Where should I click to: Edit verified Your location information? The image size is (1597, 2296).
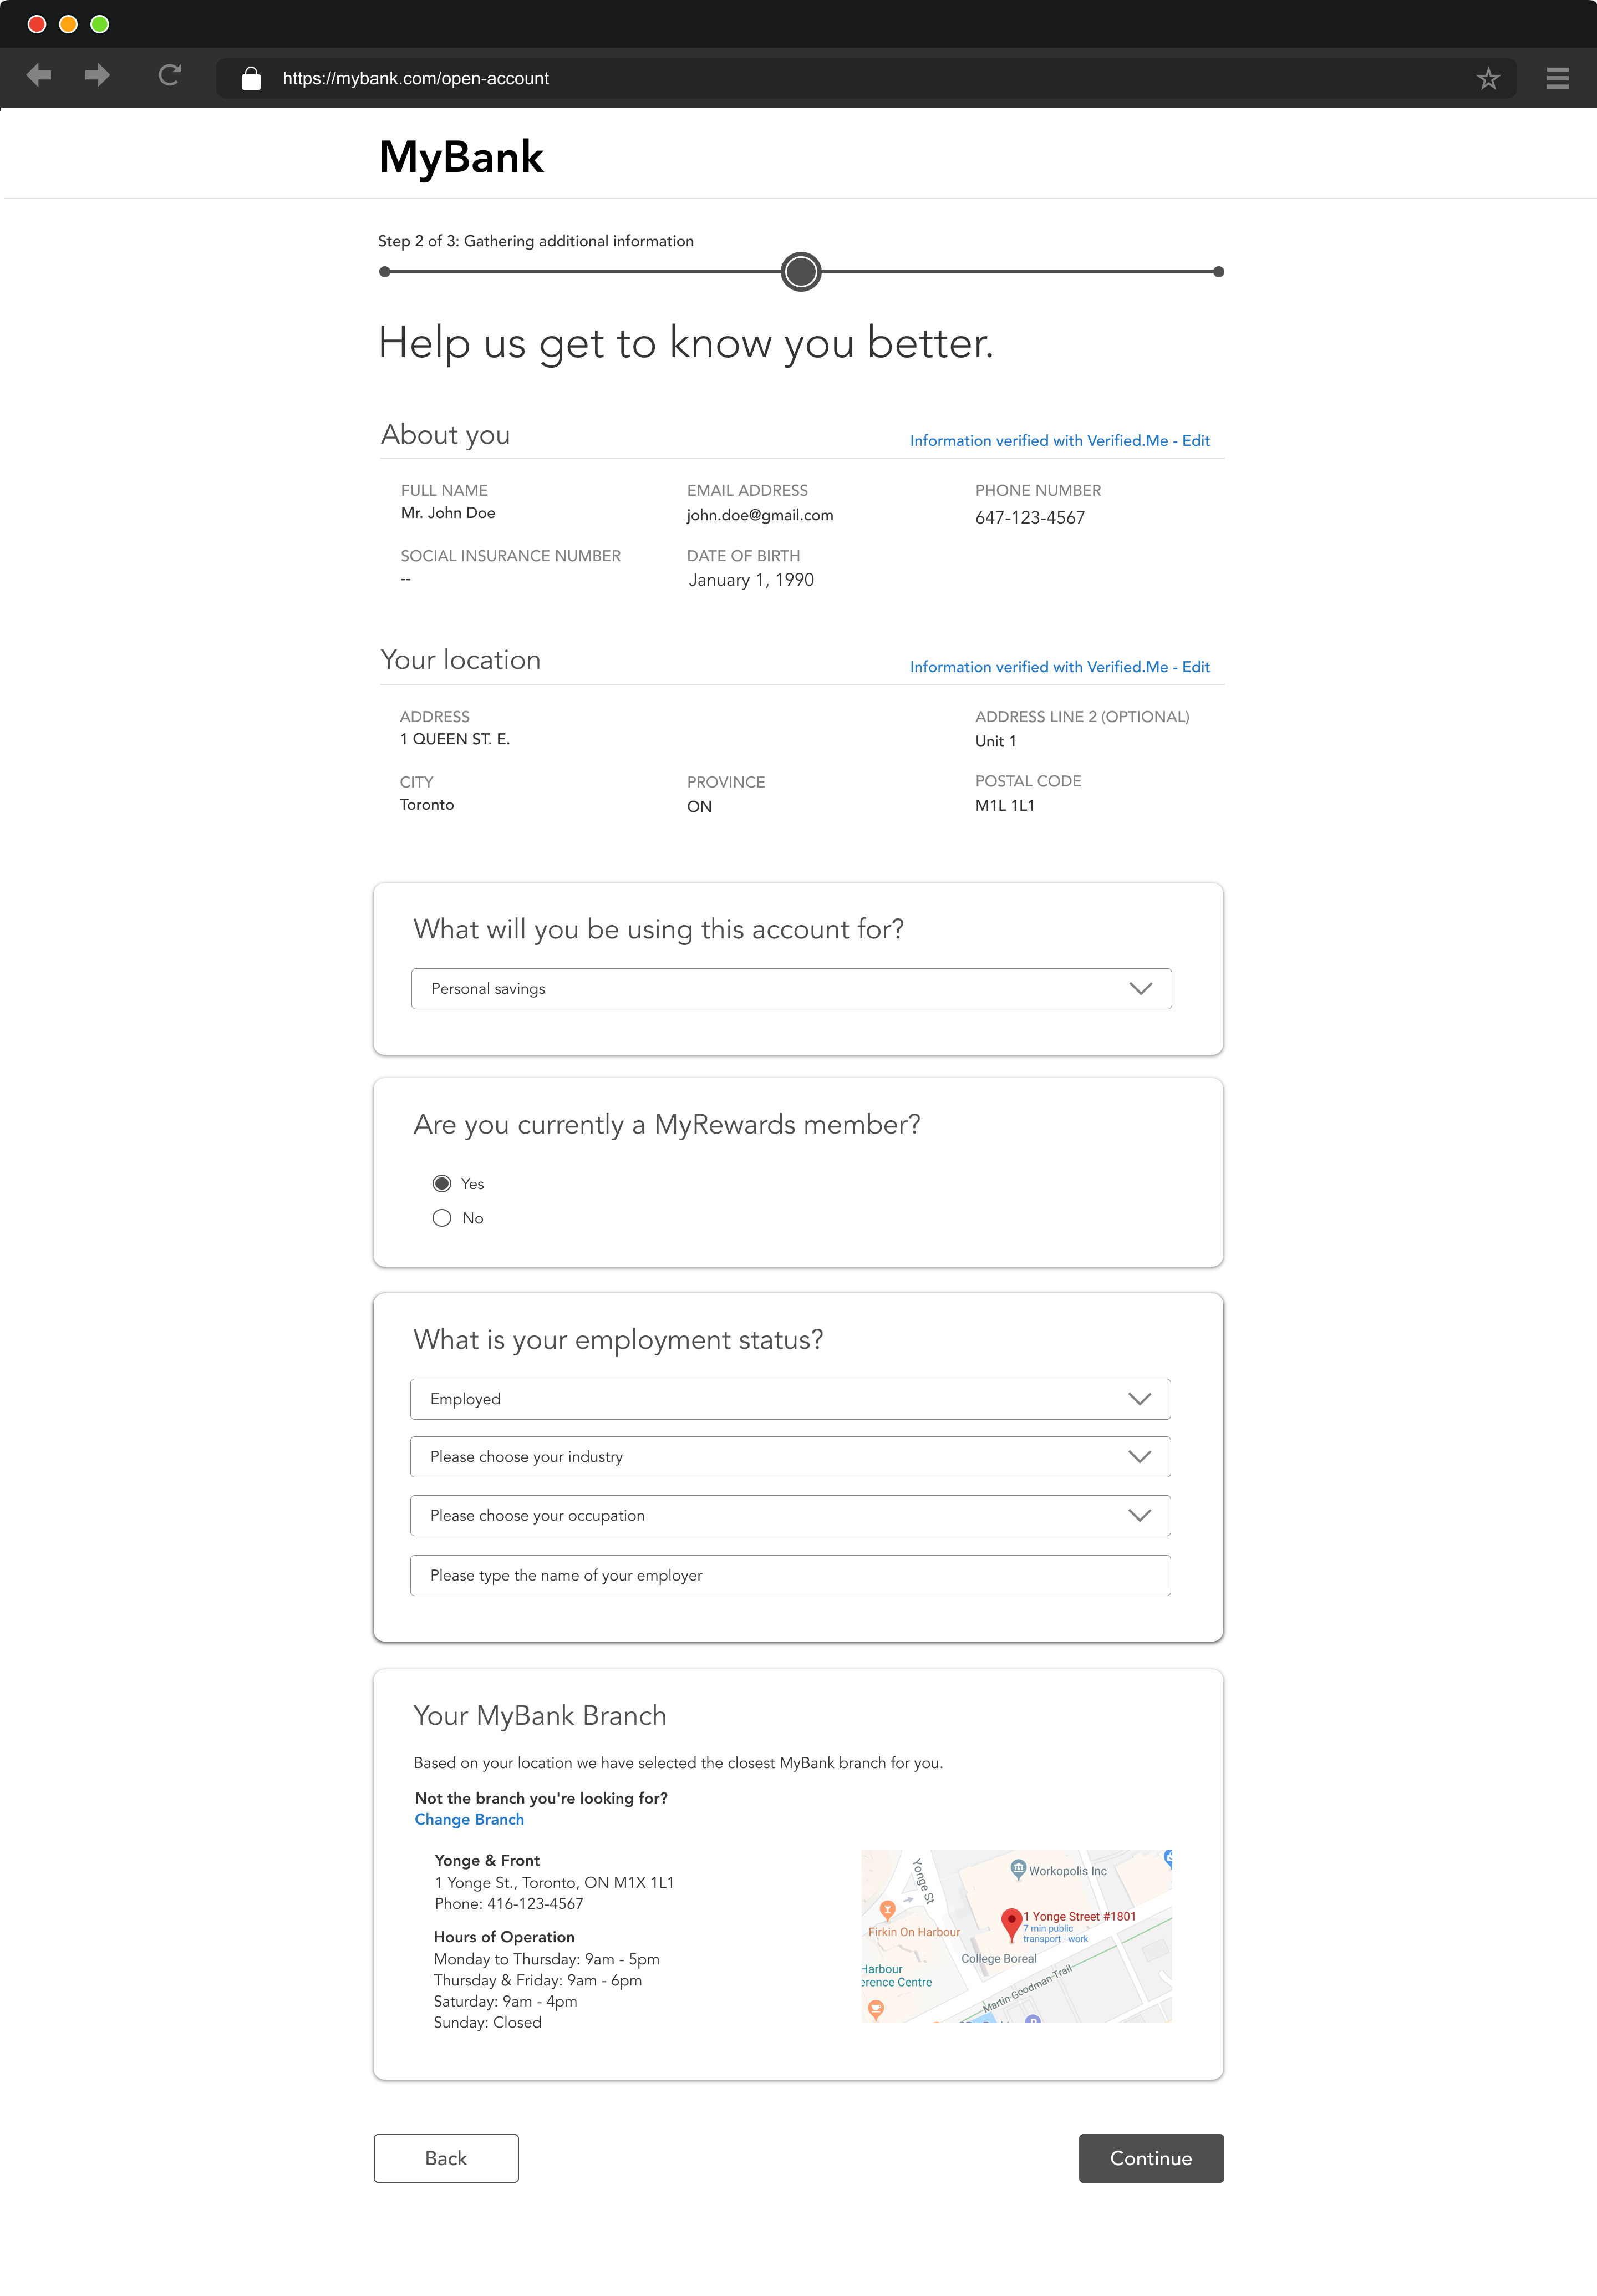tap(1195, 667)
